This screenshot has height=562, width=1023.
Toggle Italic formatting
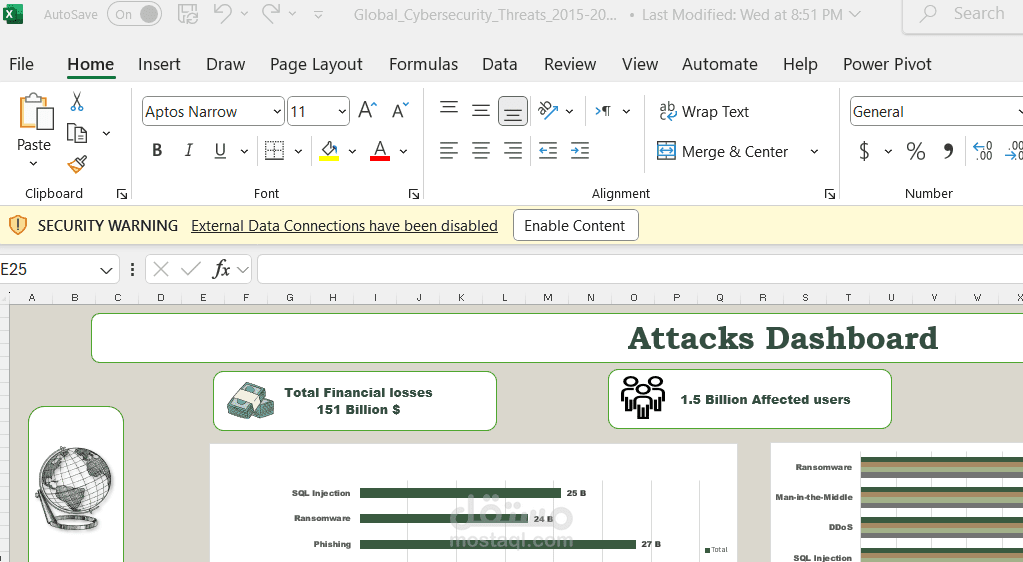189,151
